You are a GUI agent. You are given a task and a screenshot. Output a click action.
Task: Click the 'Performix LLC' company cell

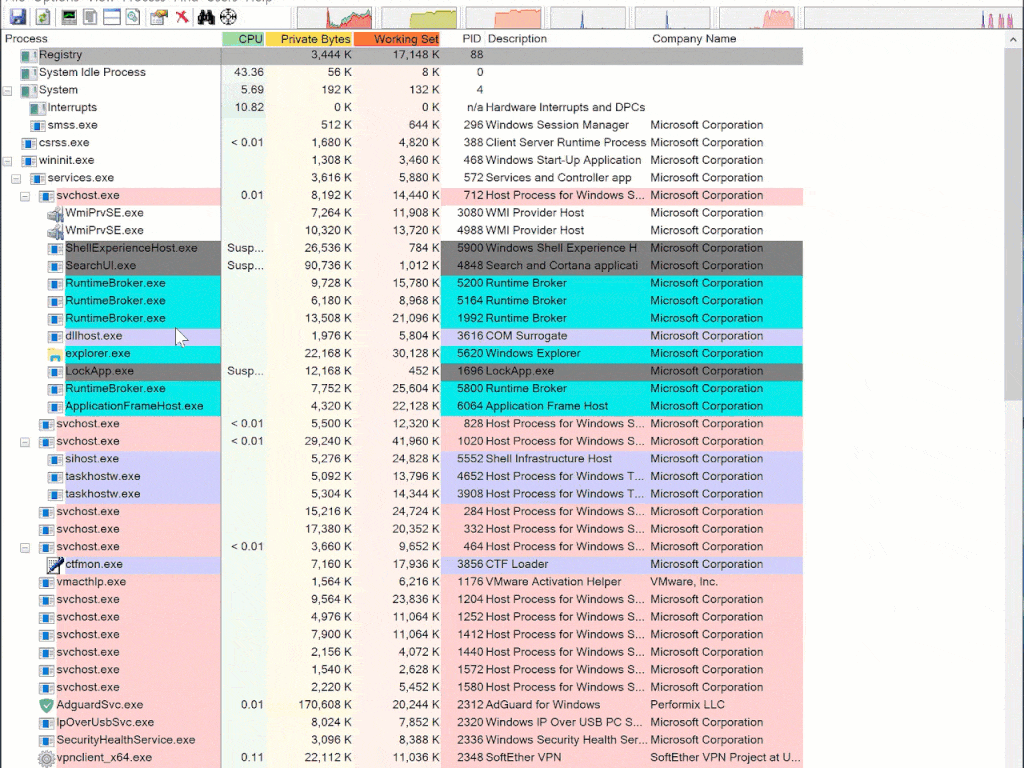[x=687, y=705]
